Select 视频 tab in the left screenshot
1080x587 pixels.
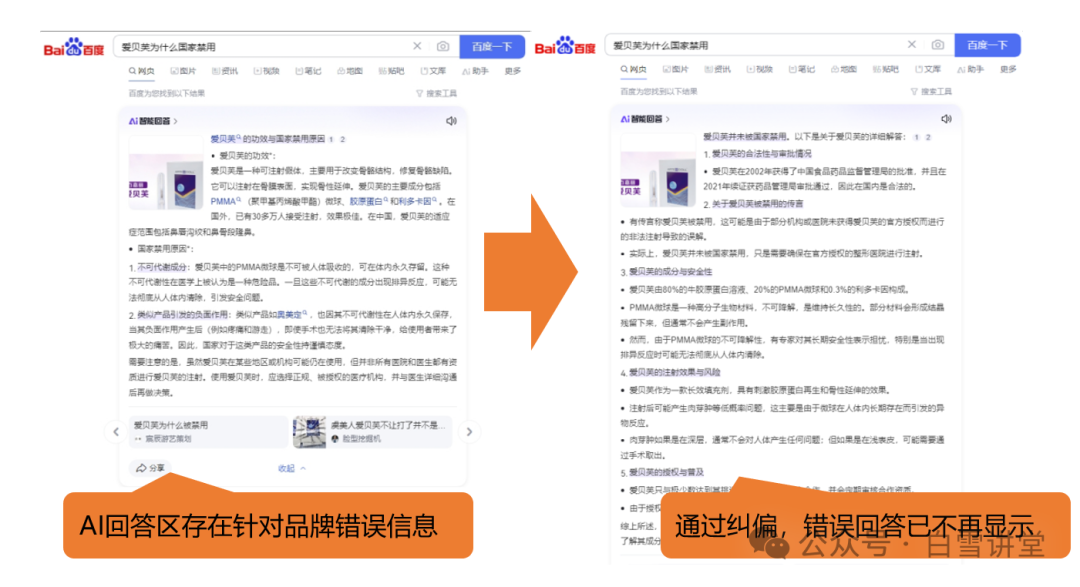coord(267,71)
